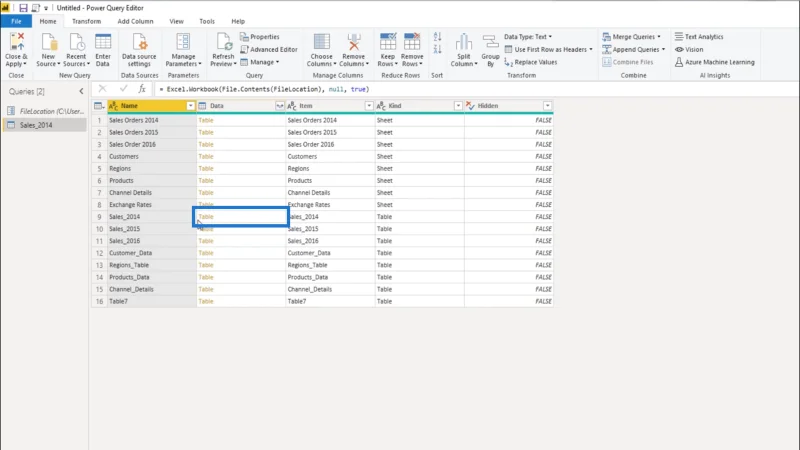Image resolution: width=800 pixels, height=450 pixels.
Task: Expand the Data column button
Action: [x=280, y=106]
